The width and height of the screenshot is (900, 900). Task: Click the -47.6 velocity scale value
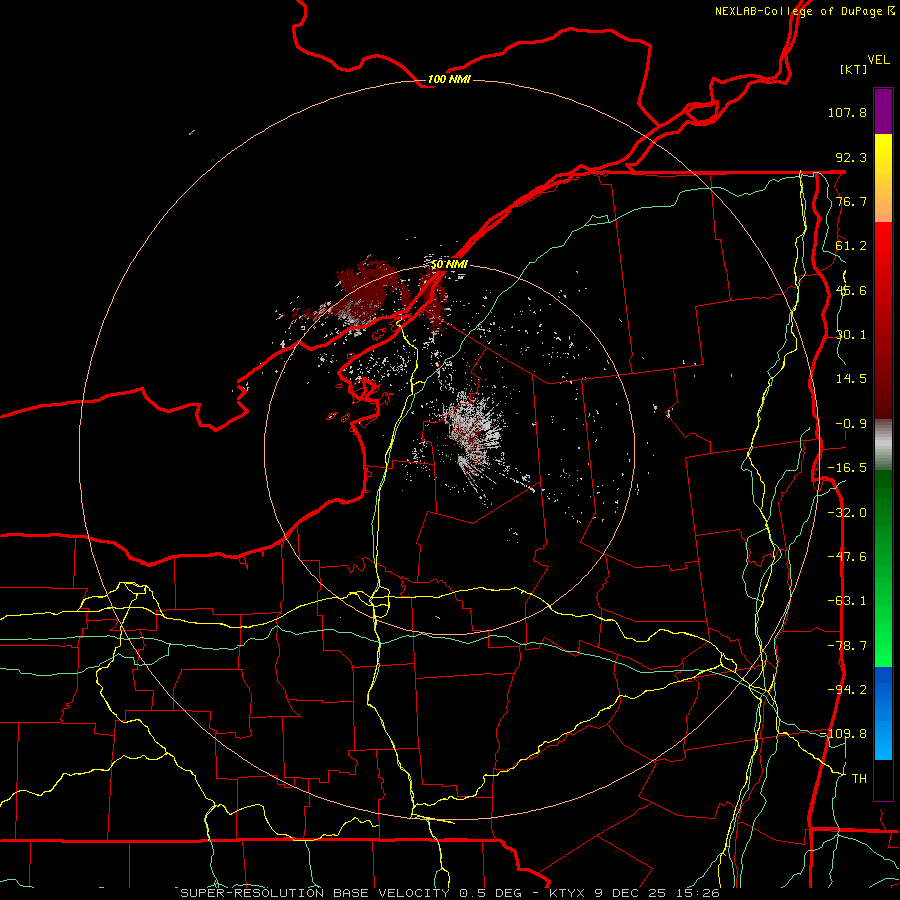[847, 557]
